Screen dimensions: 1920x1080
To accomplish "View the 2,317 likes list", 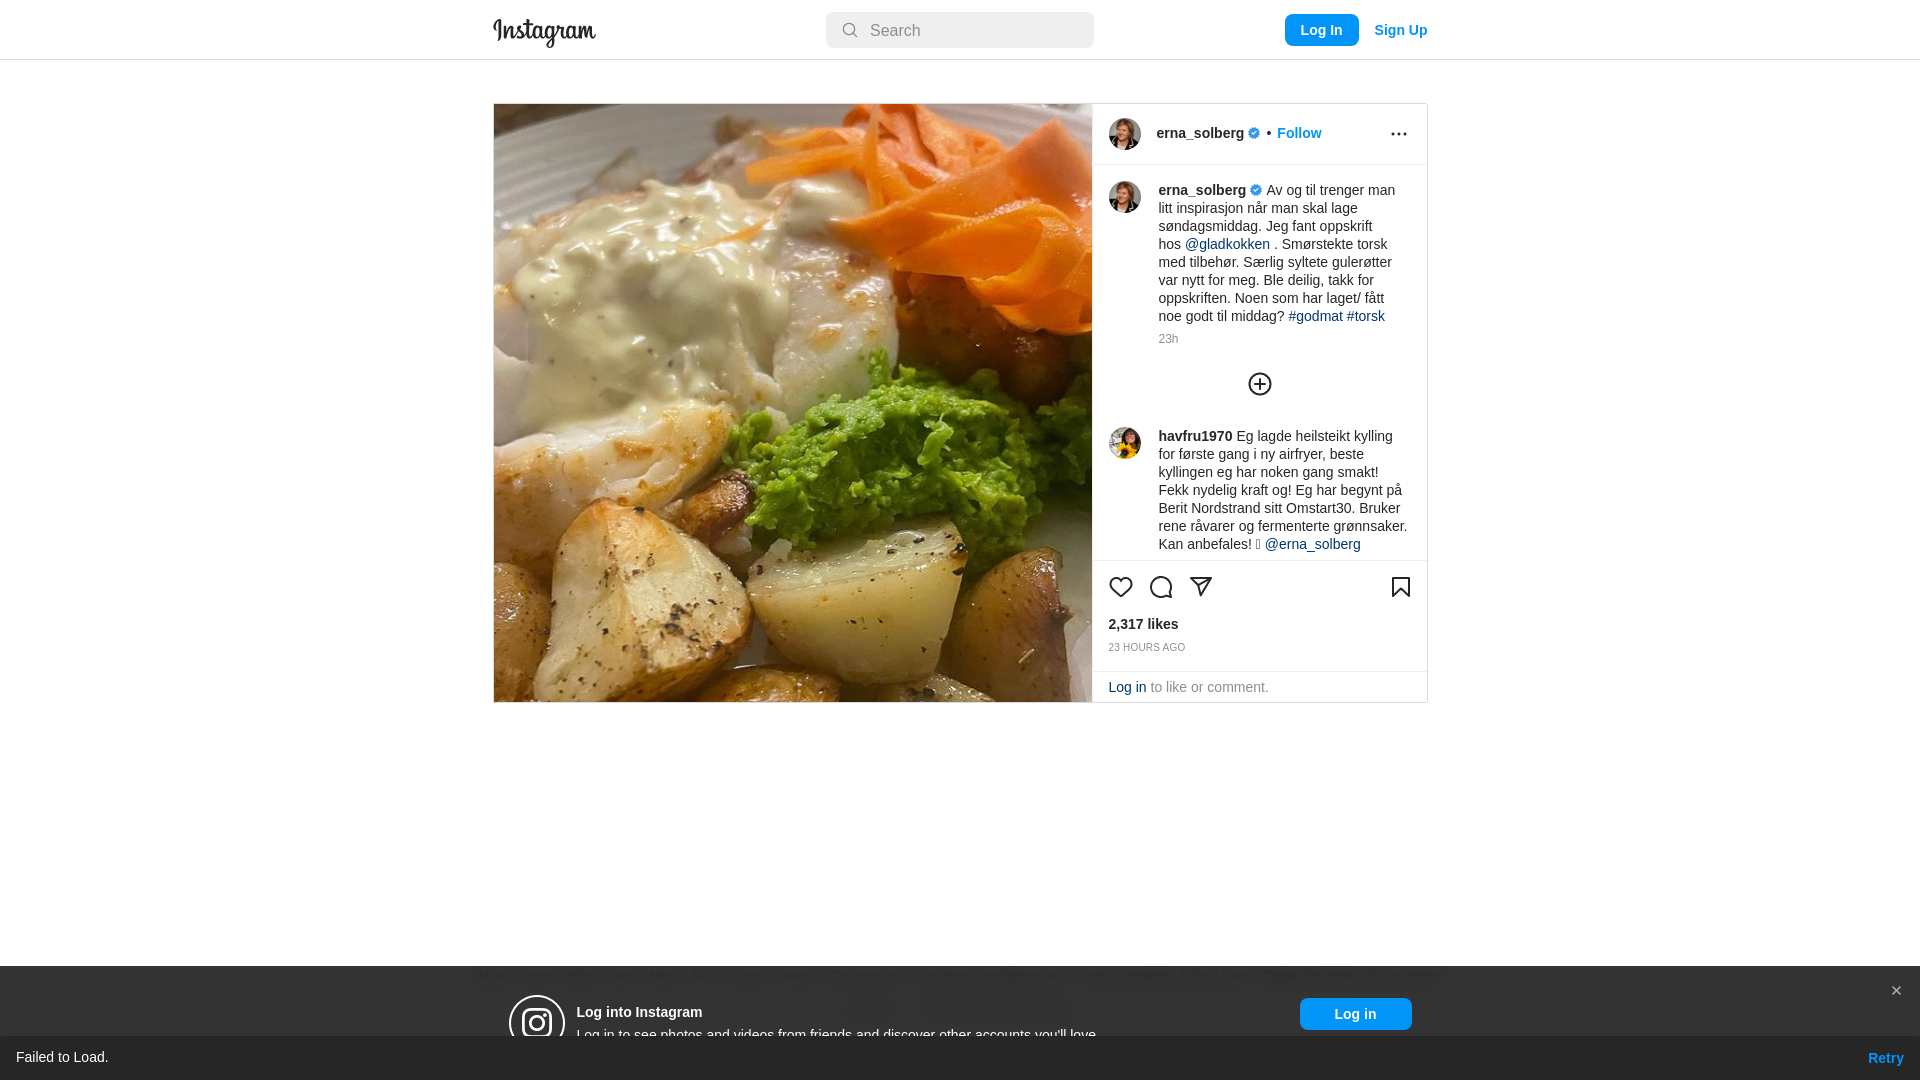I will pos(1143,624).
